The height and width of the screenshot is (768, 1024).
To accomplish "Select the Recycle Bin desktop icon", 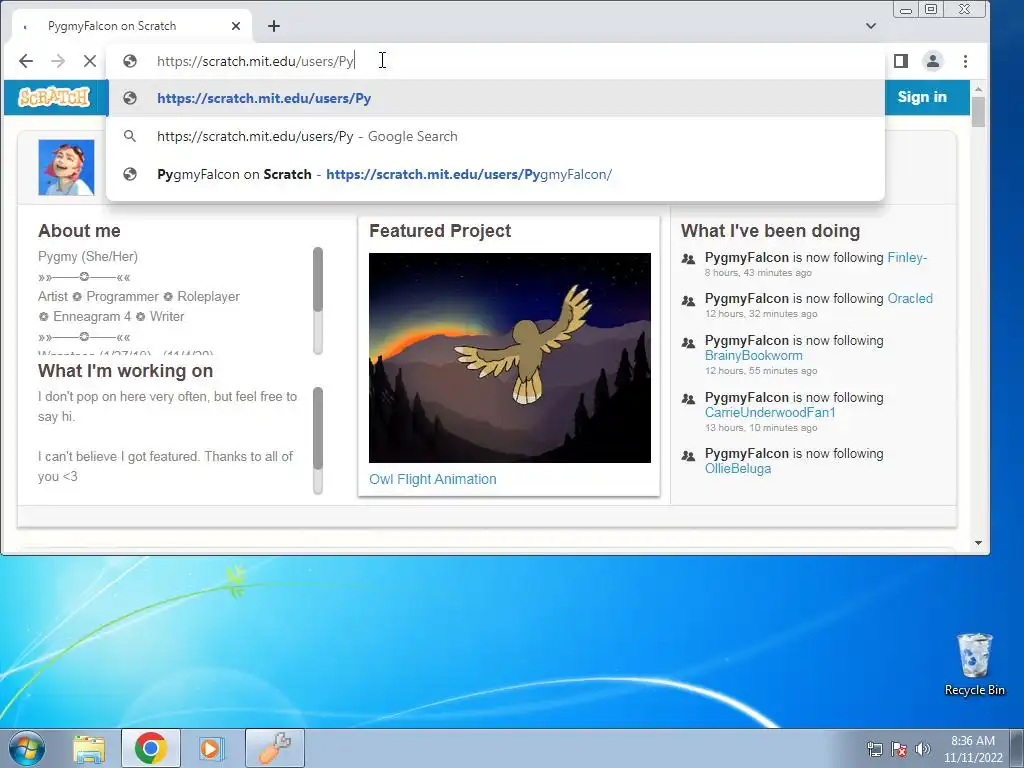I will [x=974, y=664].
